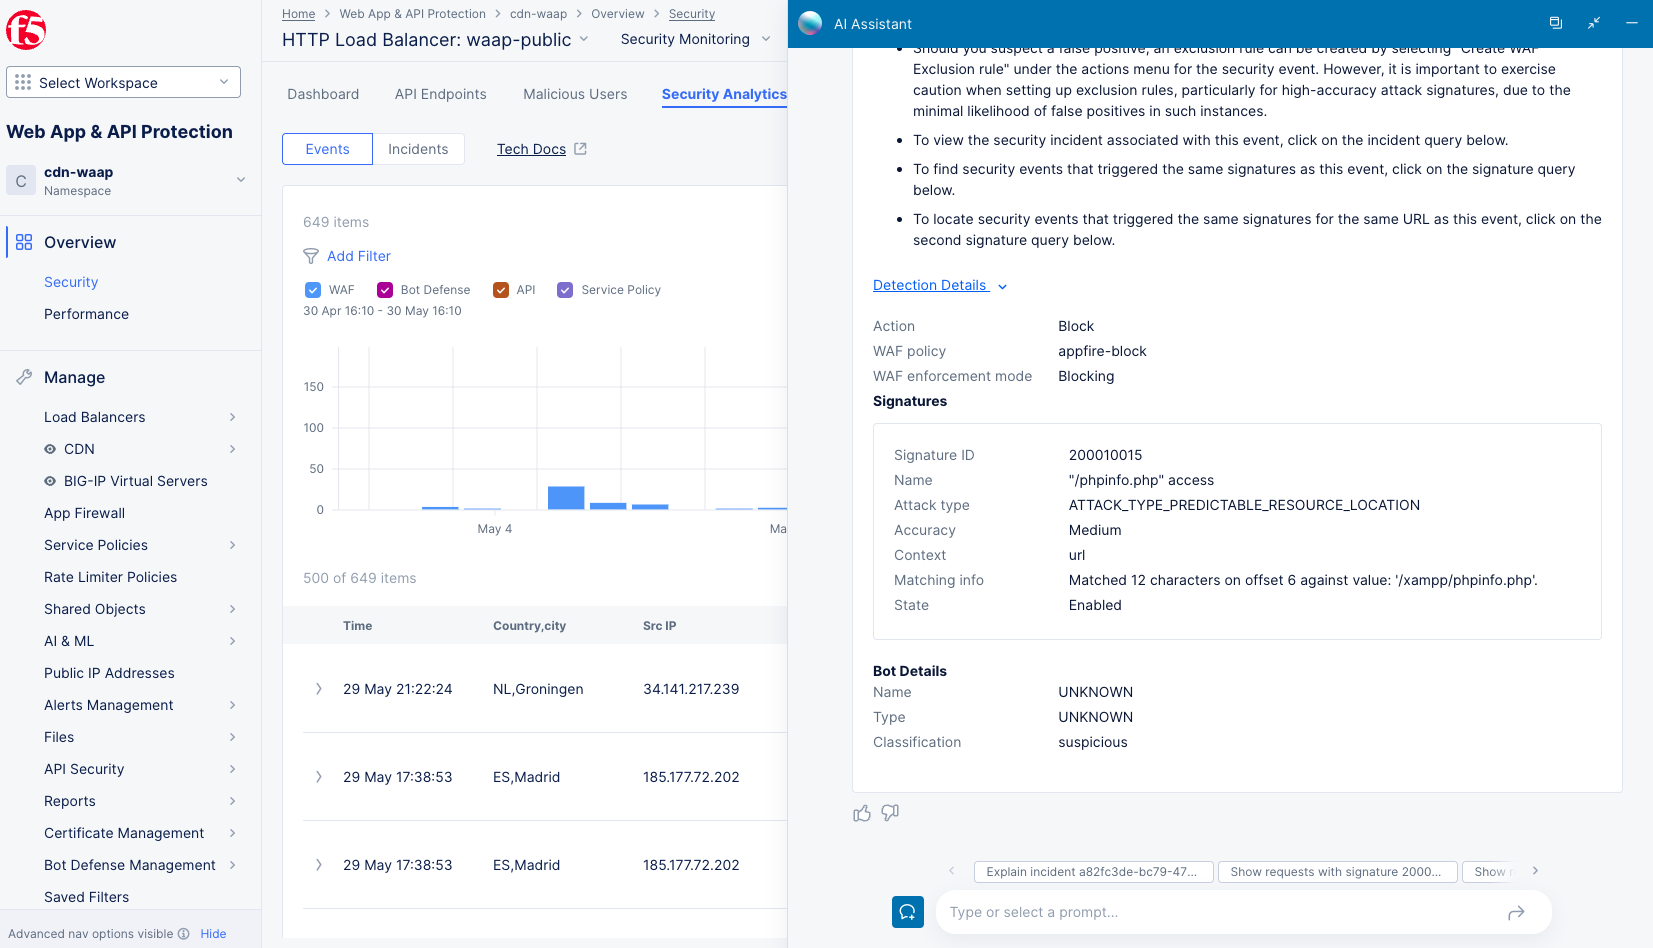Screen dimensions: 1653x948
Task: Click the prompt input field
Action: click(1200, 912)
